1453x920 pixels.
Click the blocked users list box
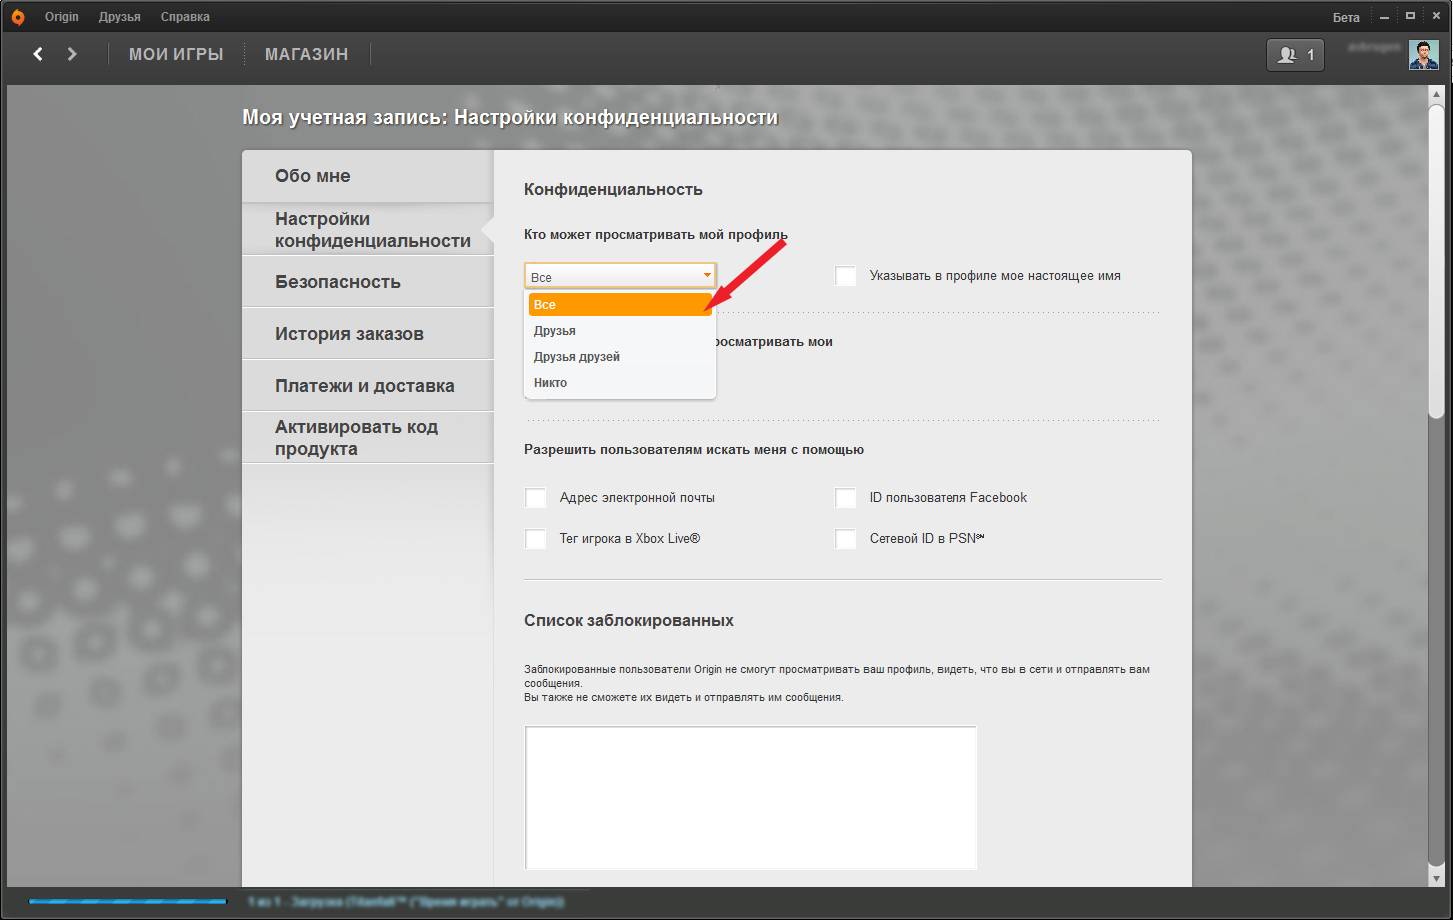tap(750, 797)
